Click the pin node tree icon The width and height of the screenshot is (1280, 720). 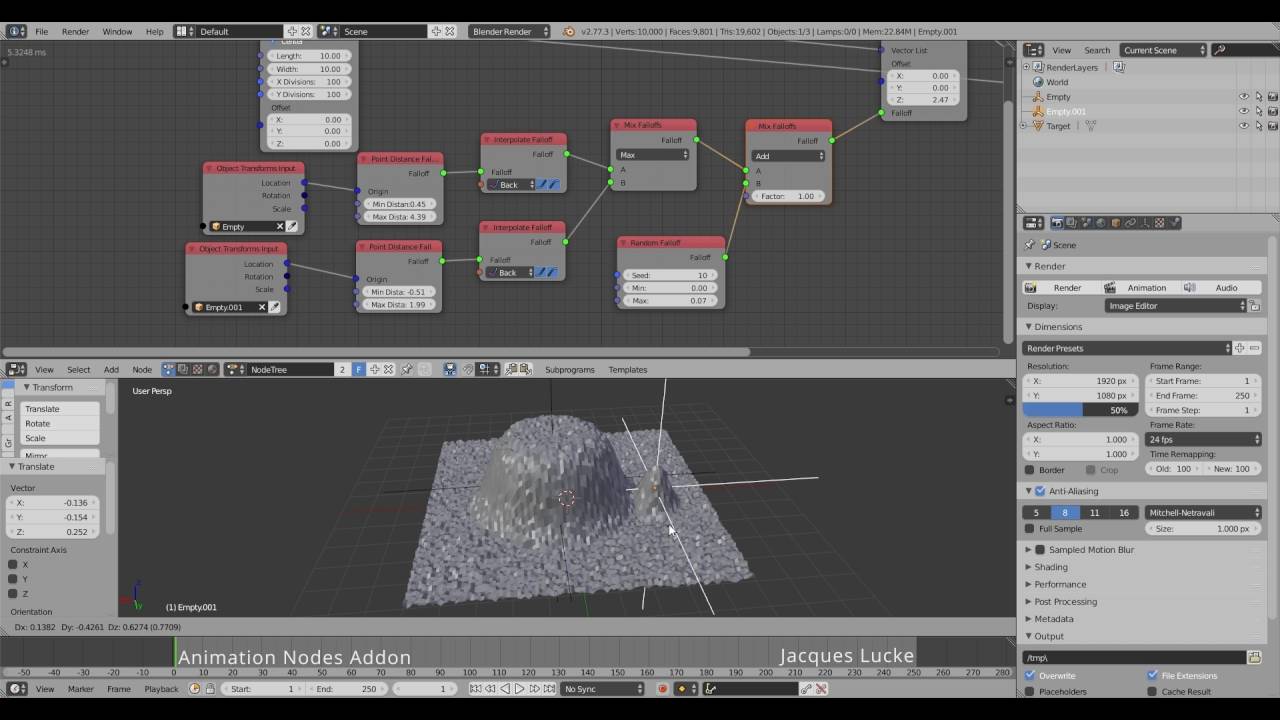coord(407,369)
